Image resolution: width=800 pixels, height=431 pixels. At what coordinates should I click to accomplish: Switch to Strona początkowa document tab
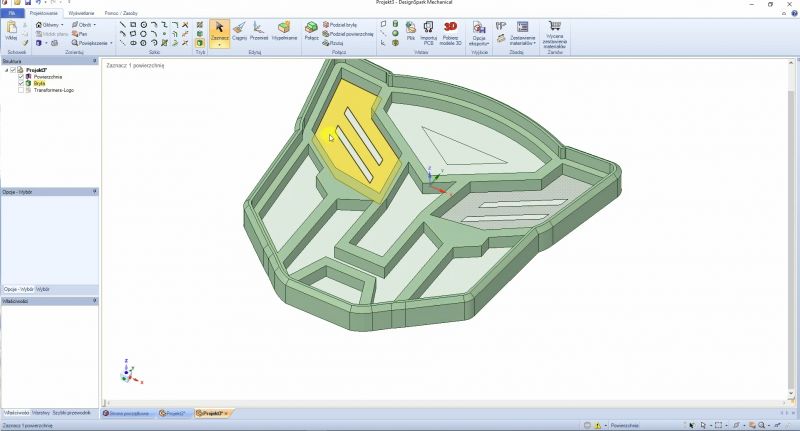pyautogui.click(x=127, y=413)
